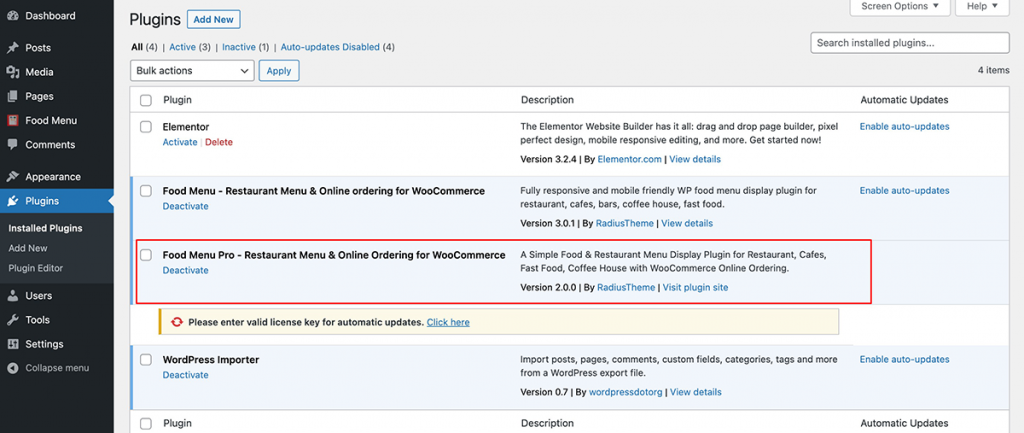View details for WordPress Importer
The height and width of the screenshot is (433, 1024).
click(696, 392)
